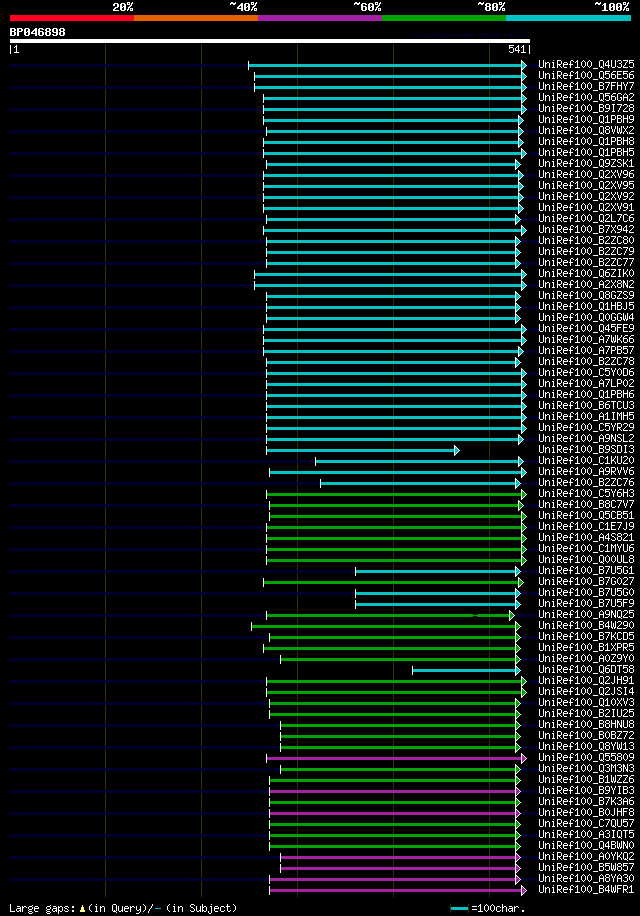Click the UniRef100_A4S821 label
Image resolution: width=640 pixels, height=916 pixels.
(586, 537)
